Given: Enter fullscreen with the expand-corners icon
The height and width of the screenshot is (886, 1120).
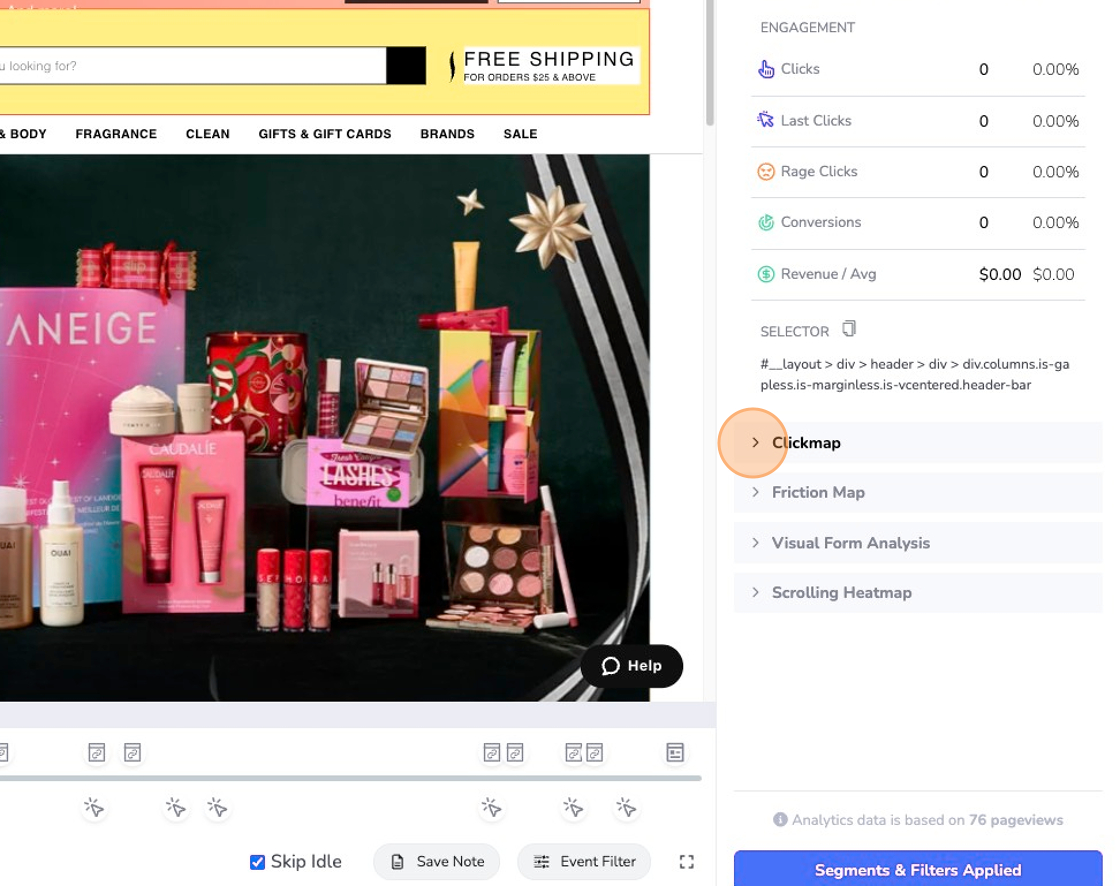Looking at the screenshot, I should pos(686,862).
